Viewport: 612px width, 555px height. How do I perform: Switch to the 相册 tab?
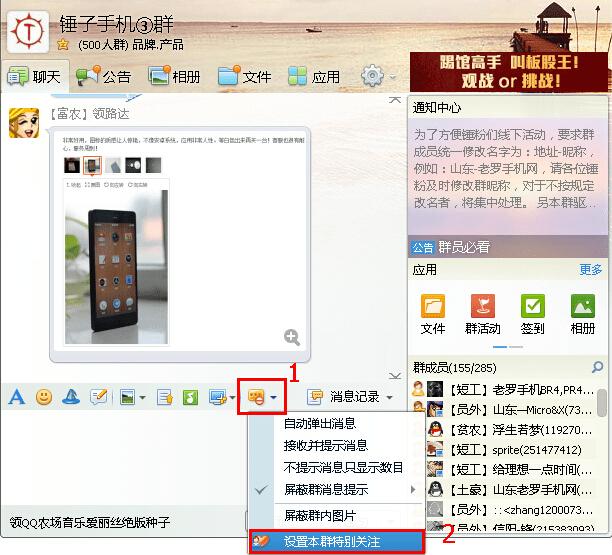click(174, 76)
